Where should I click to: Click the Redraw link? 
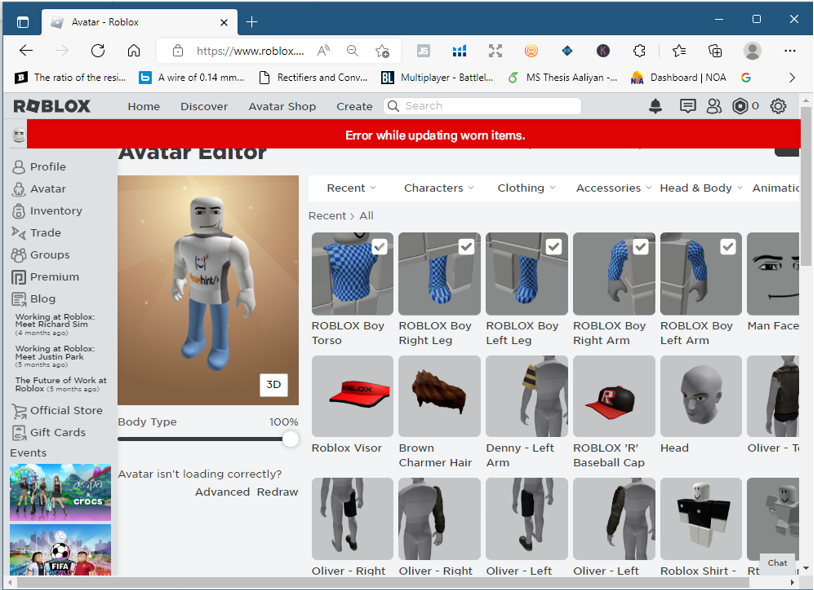(x=277, y=492)
